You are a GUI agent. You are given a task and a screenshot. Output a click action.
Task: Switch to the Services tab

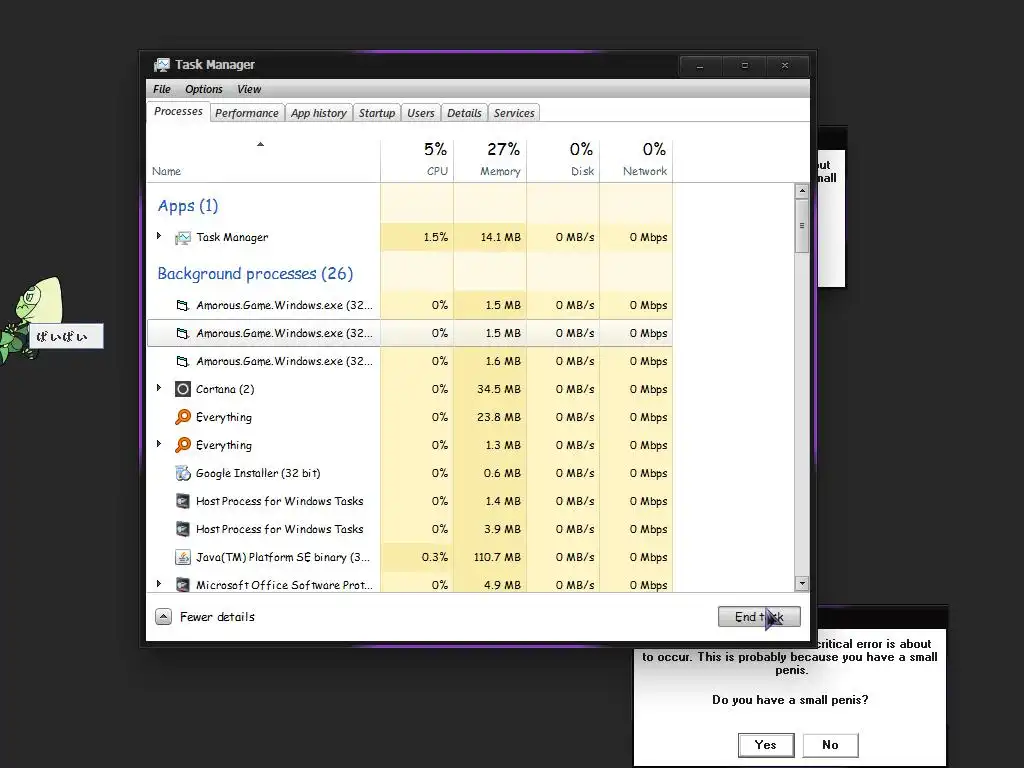click(x=514, y=113)
